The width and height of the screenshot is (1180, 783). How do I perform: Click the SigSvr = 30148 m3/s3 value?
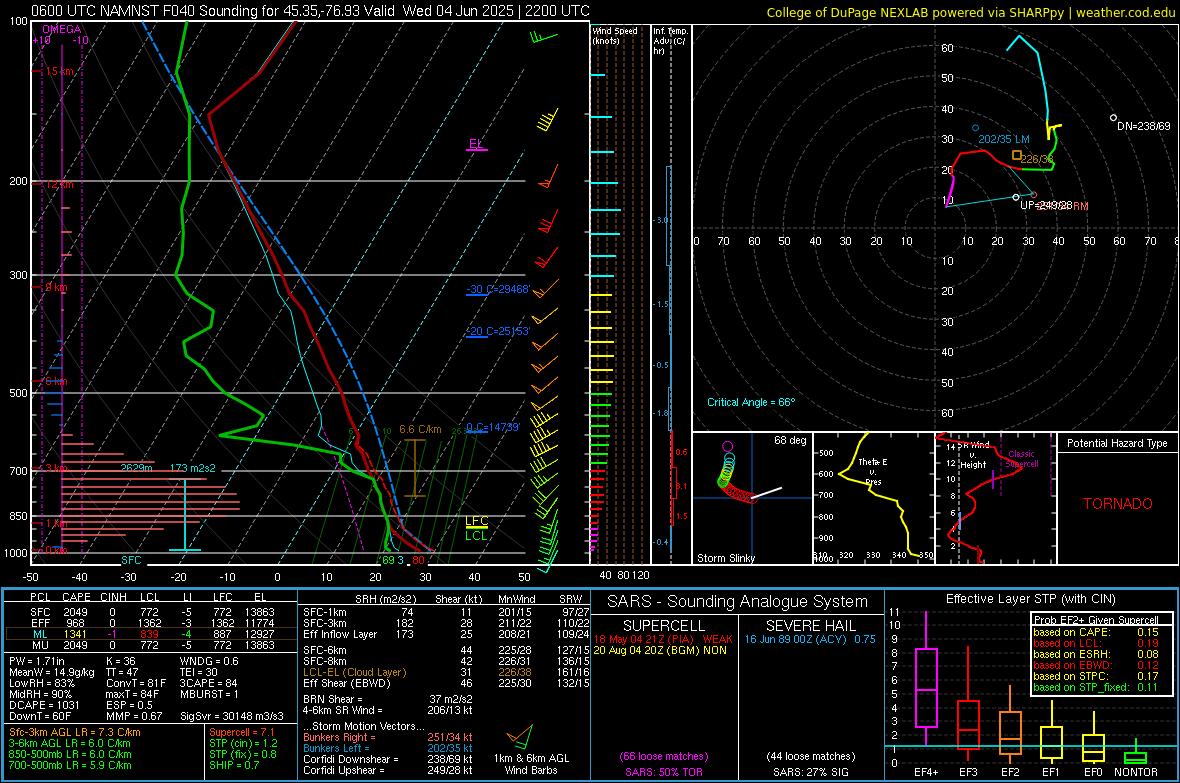tap(232, 716)
